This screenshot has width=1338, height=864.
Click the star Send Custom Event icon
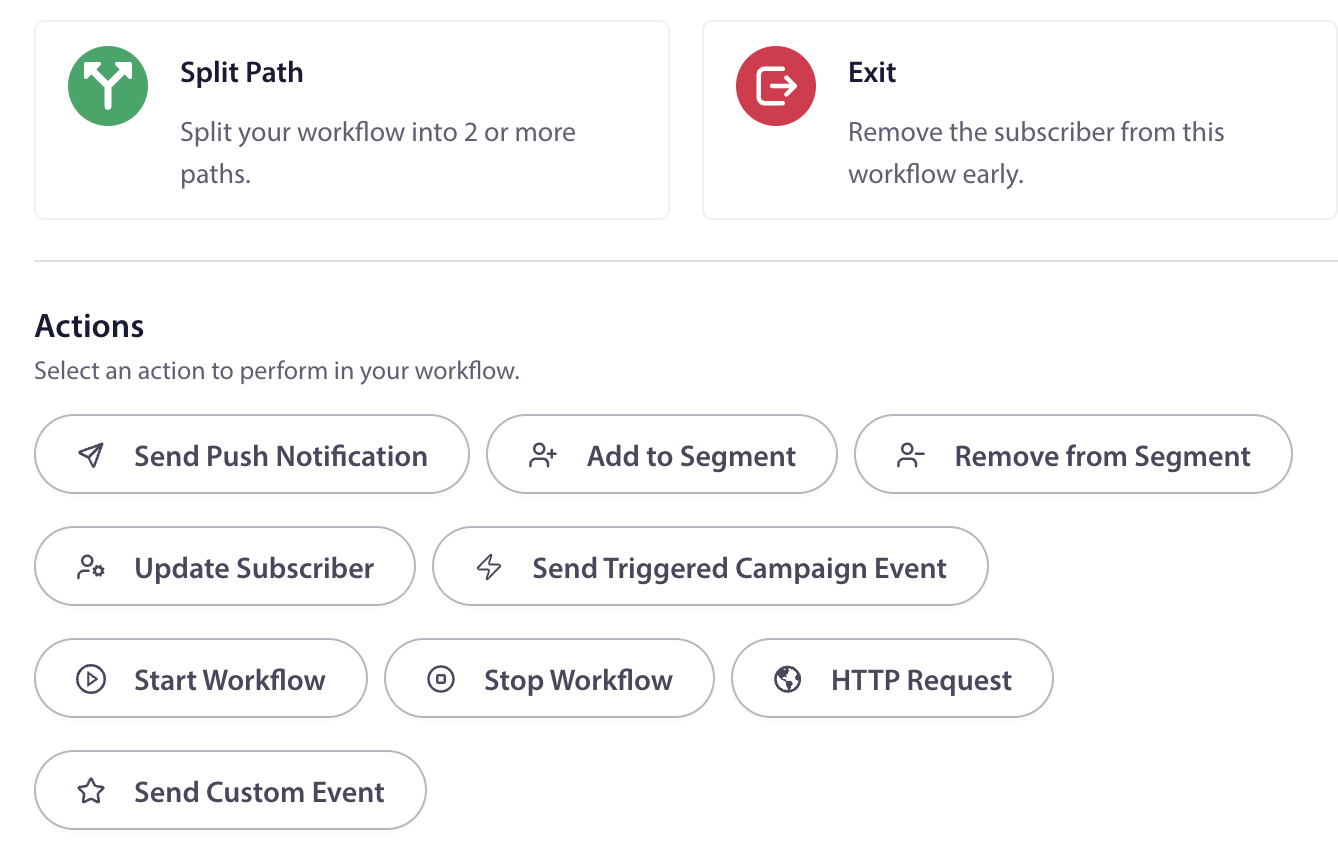coord(91,792)
